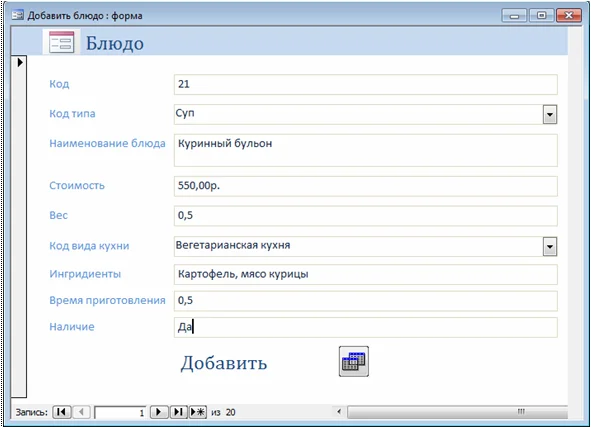
Task: Click the Наличие field containing Да
Action: click(366, 327)
